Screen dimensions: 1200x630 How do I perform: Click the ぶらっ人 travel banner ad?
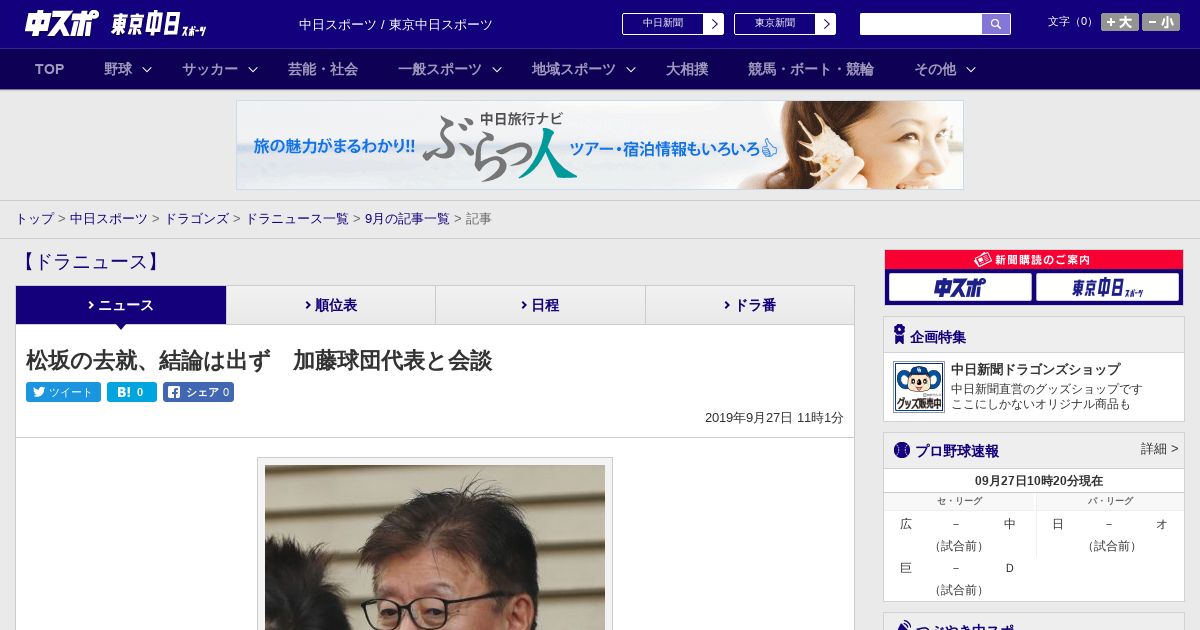click(600, 145)
